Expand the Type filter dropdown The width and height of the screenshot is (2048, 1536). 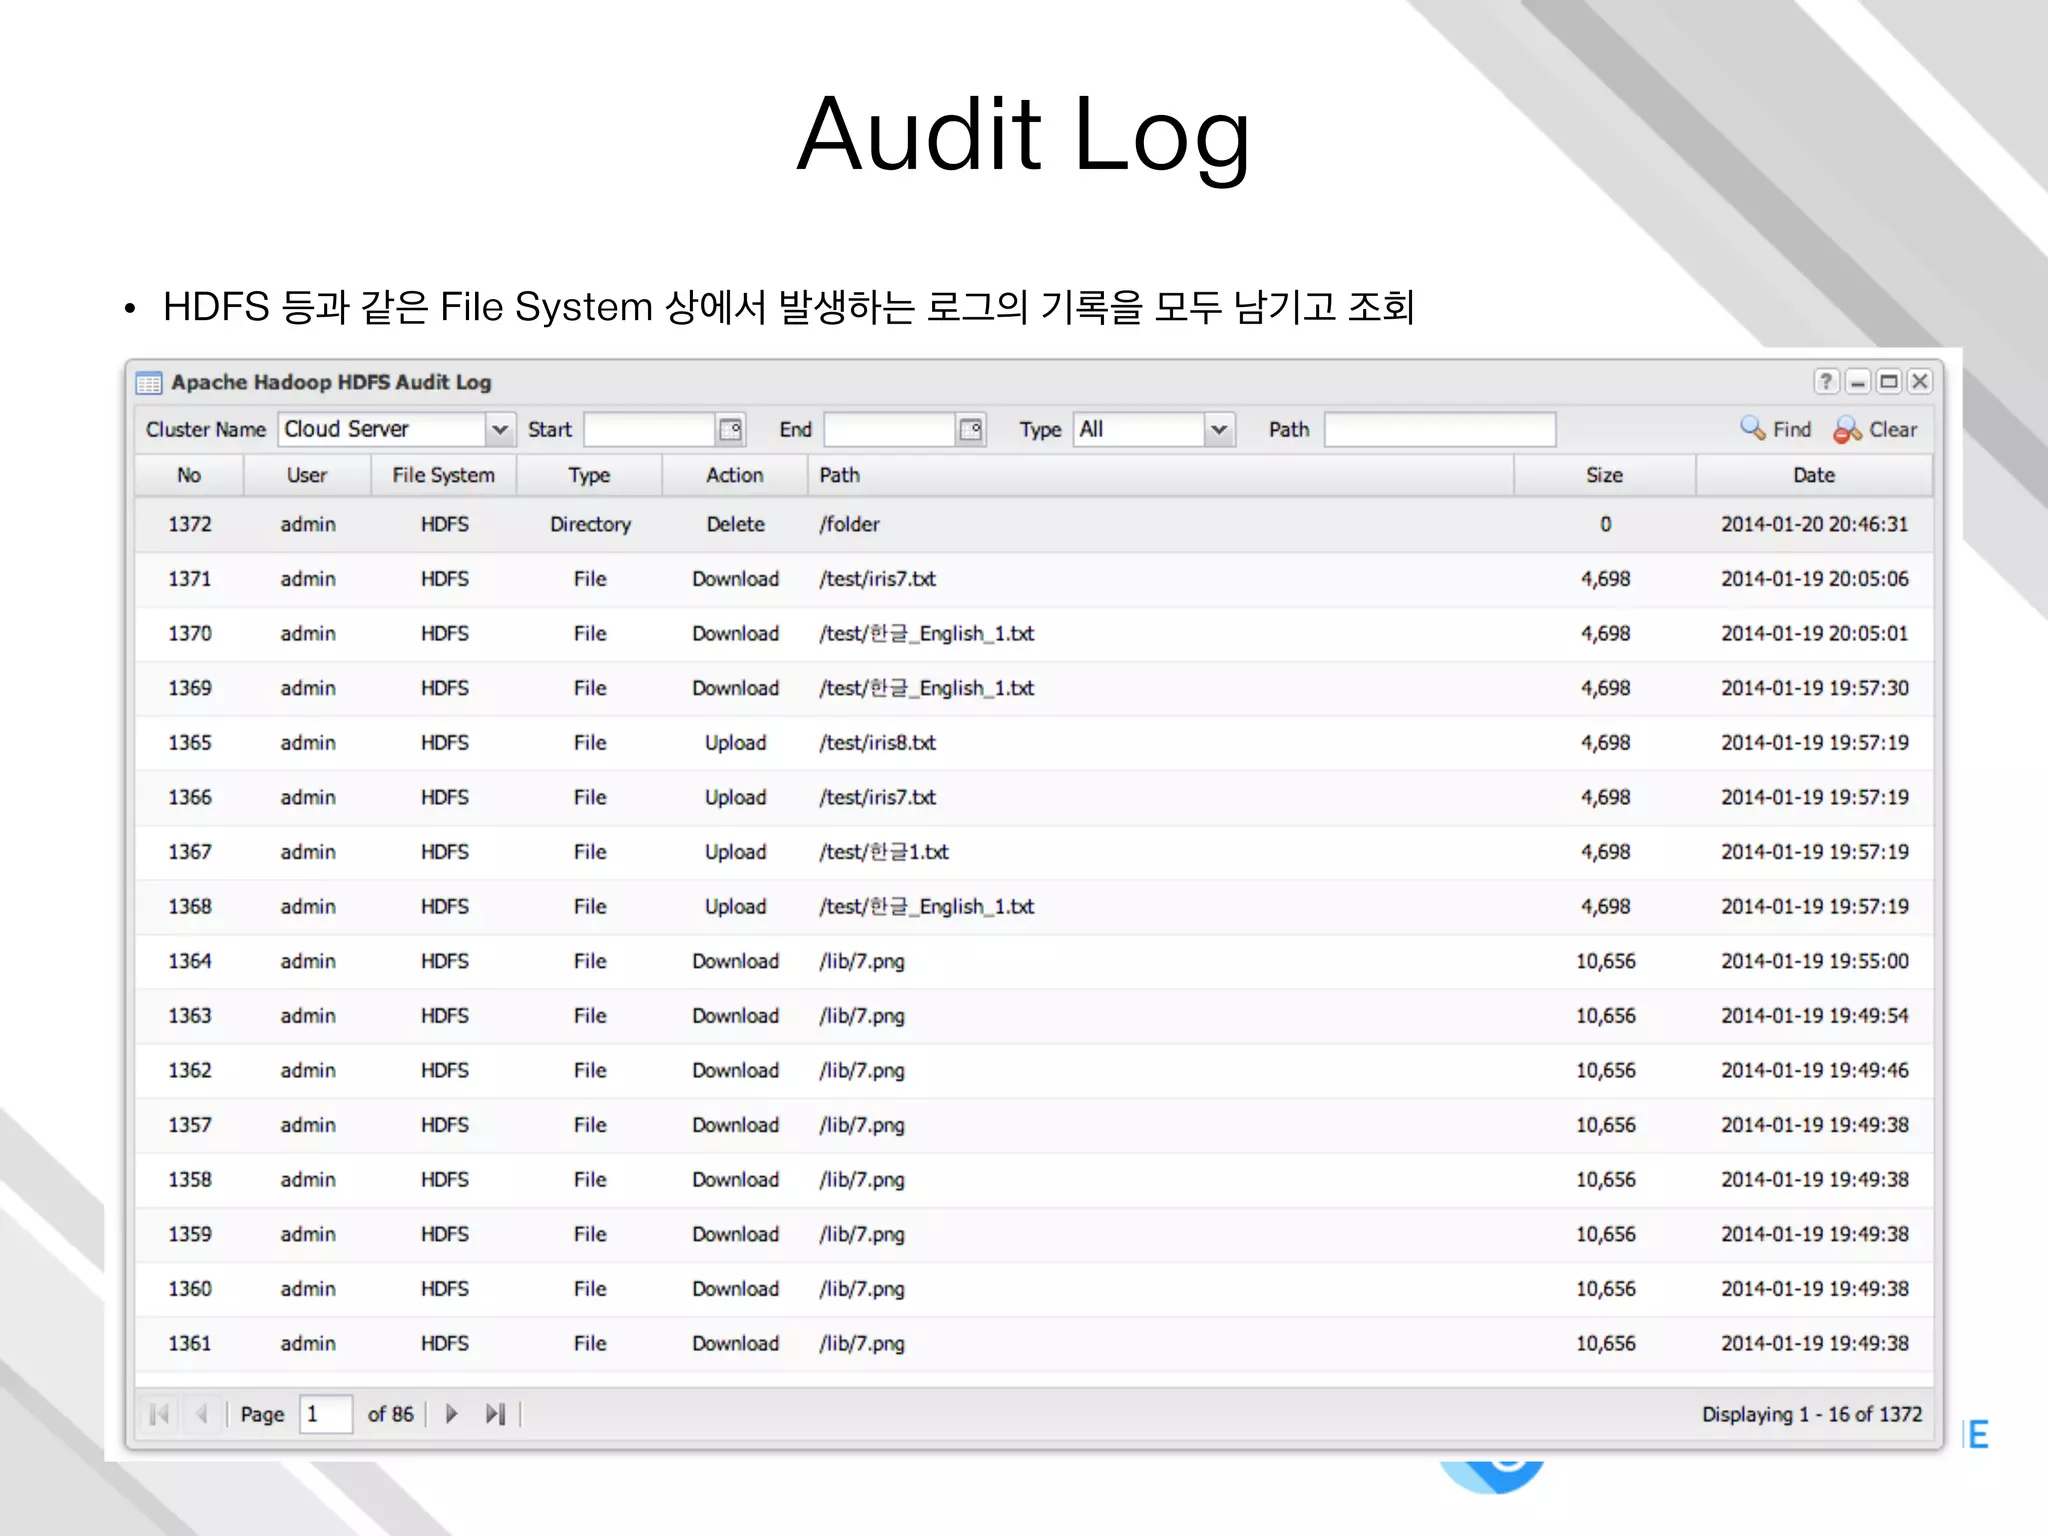pos(1218,429)
